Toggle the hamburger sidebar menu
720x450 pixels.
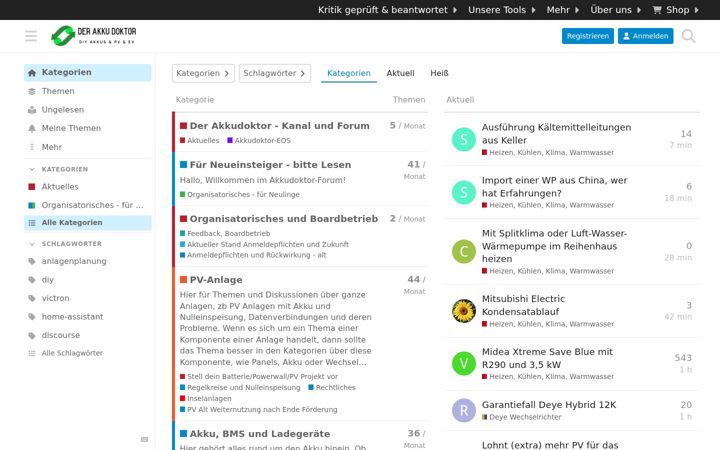tap(31, 36)
